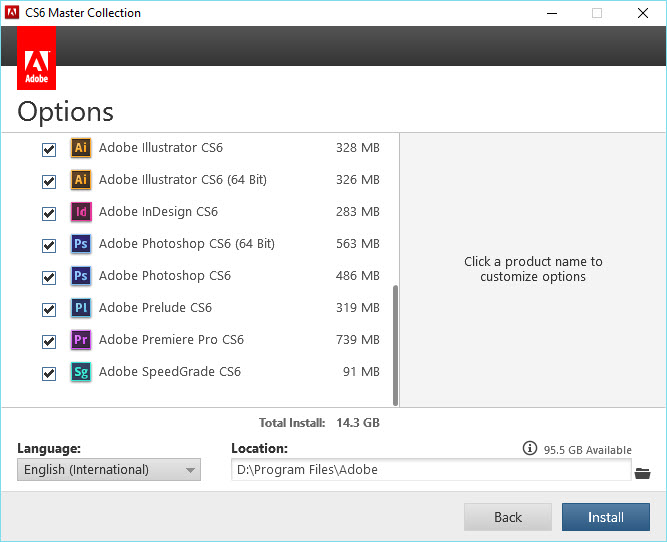Click the Illustrator CS6 (64 Bit) Ai icon
The width and height of the screenshot is (667, 542).
pos(81,180)
